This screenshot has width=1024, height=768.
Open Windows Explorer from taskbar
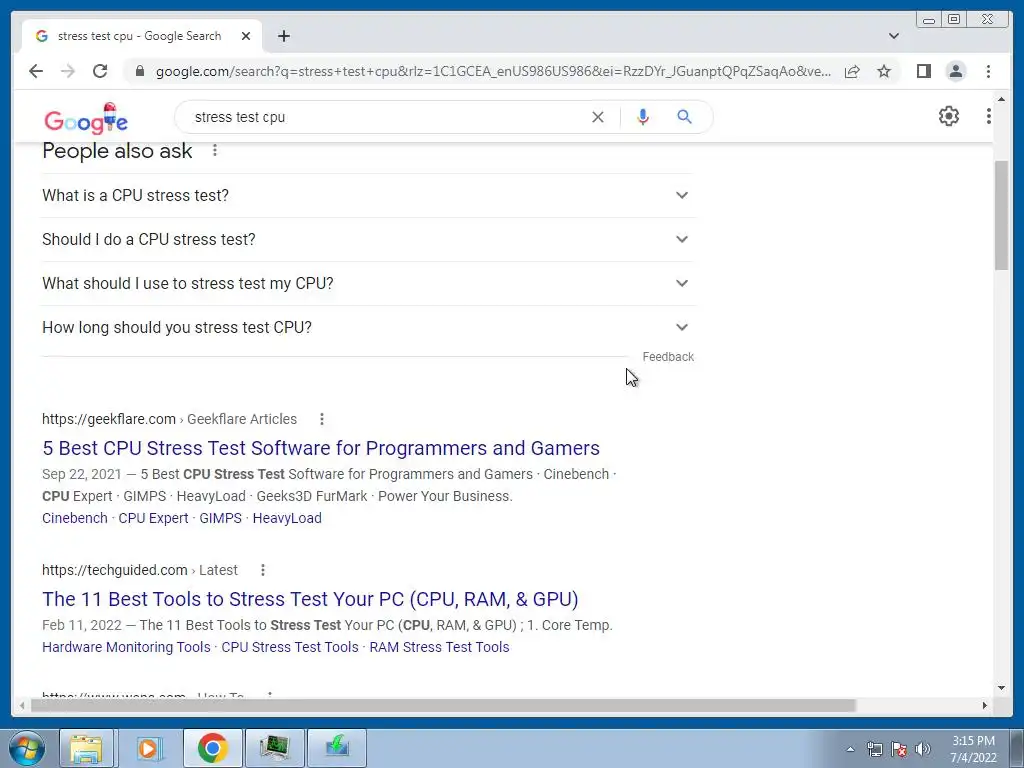(x=86, y=748)
